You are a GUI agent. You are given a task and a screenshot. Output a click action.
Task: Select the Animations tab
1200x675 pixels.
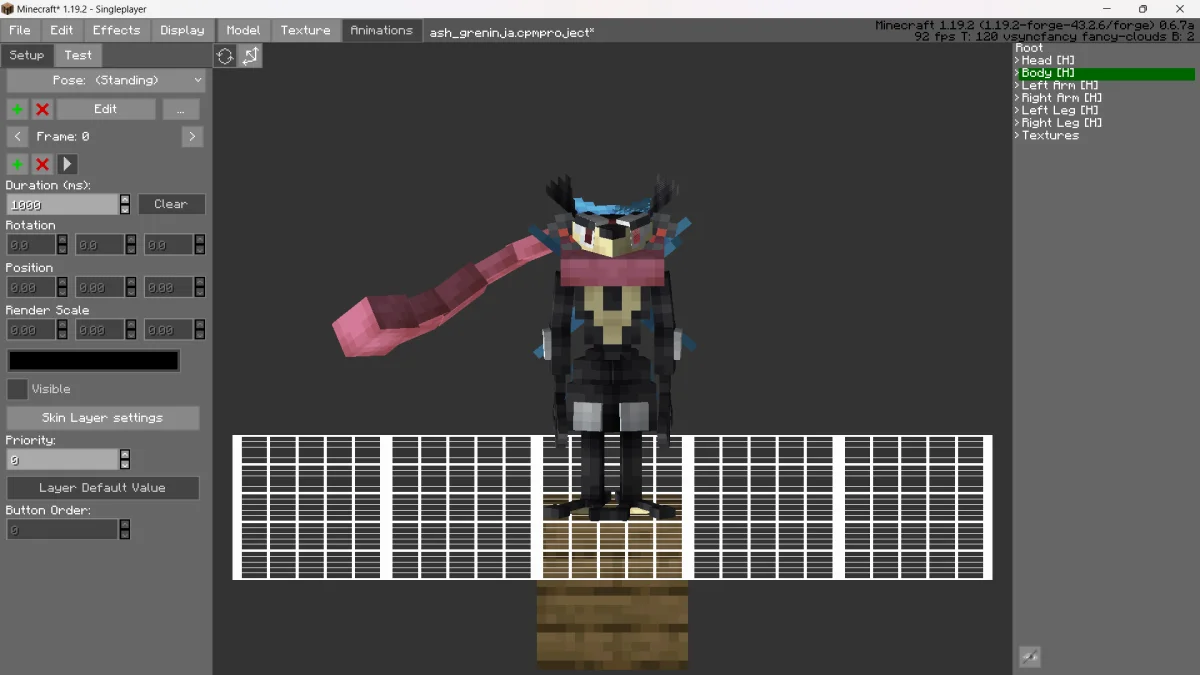tap(382, 30)
